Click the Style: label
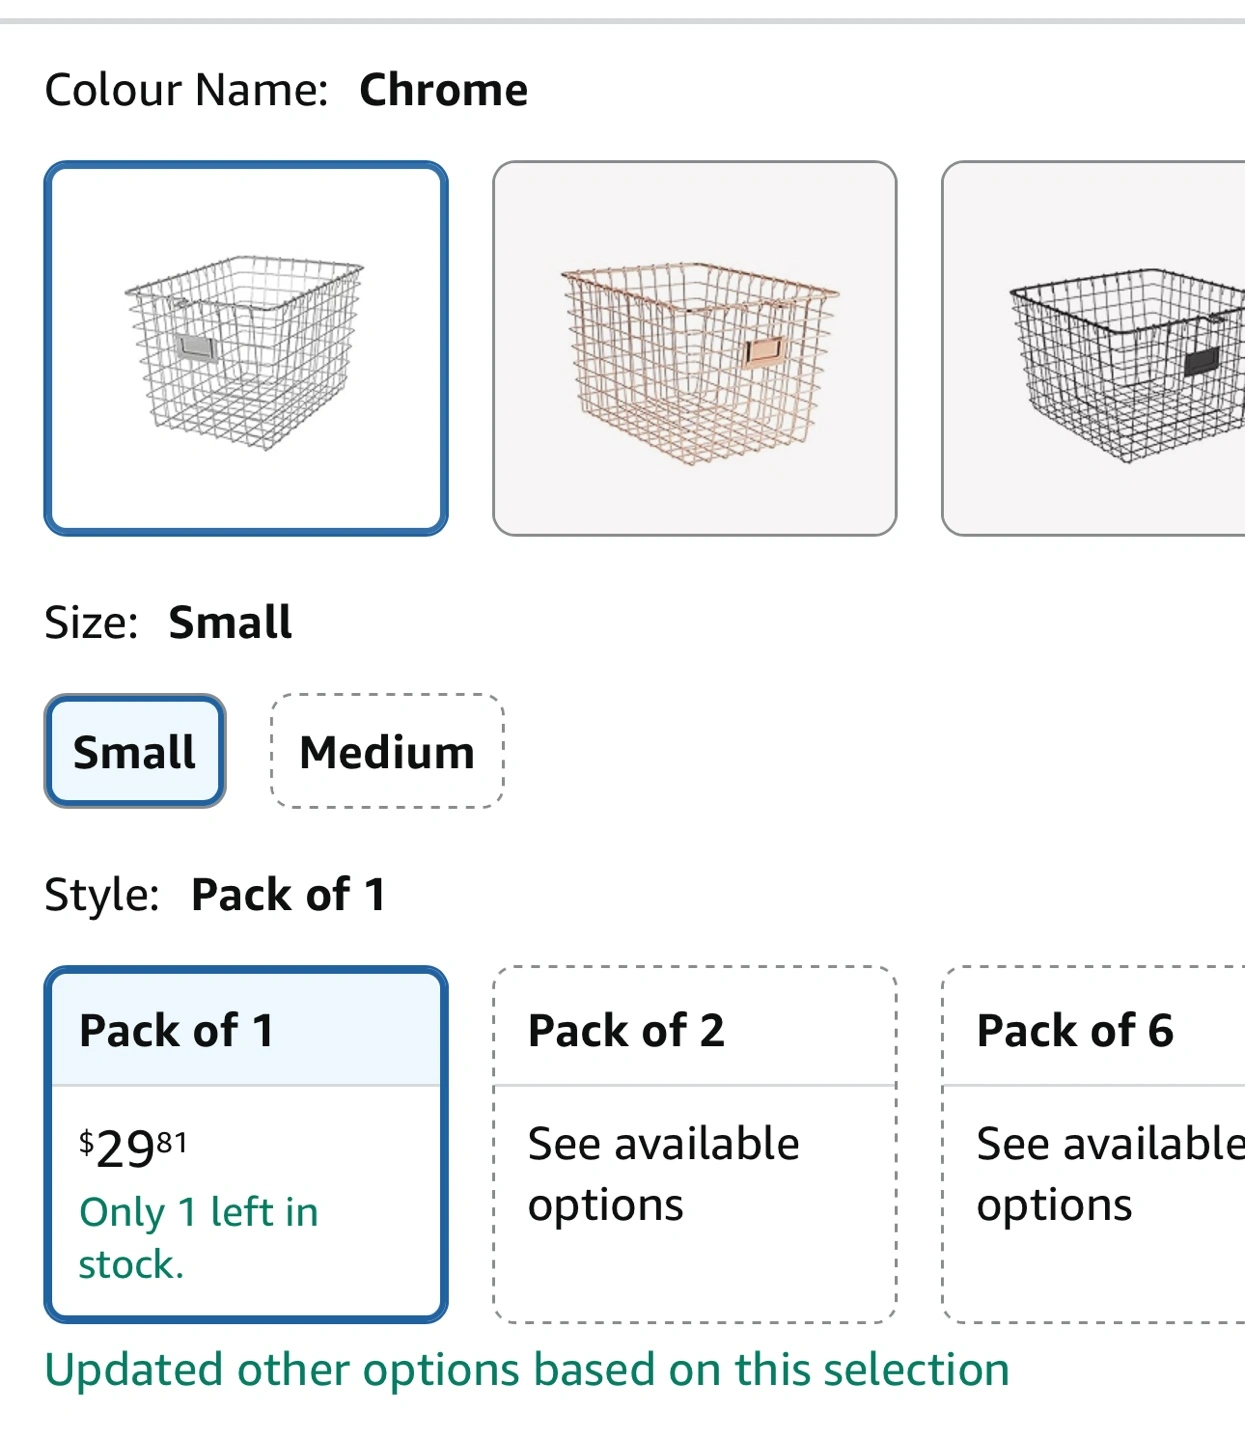 pos(102,894)
